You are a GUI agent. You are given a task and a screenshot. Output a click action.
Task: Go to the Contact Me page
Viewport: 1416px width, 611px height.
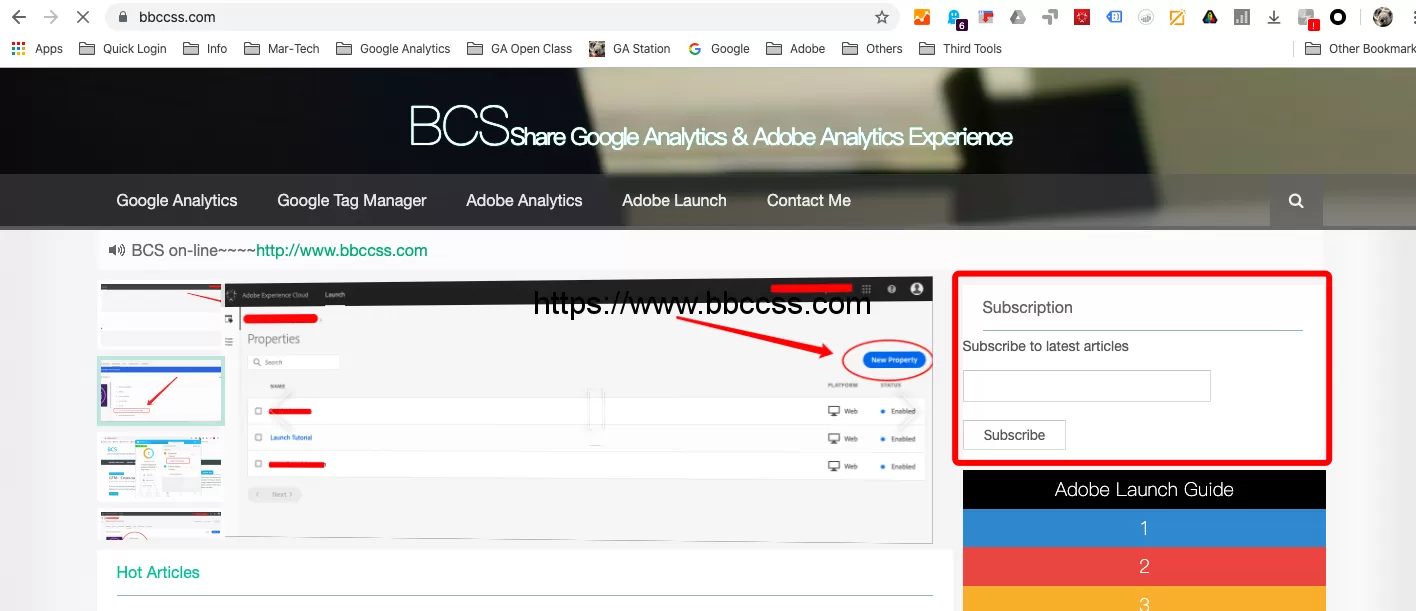(809, 200)
